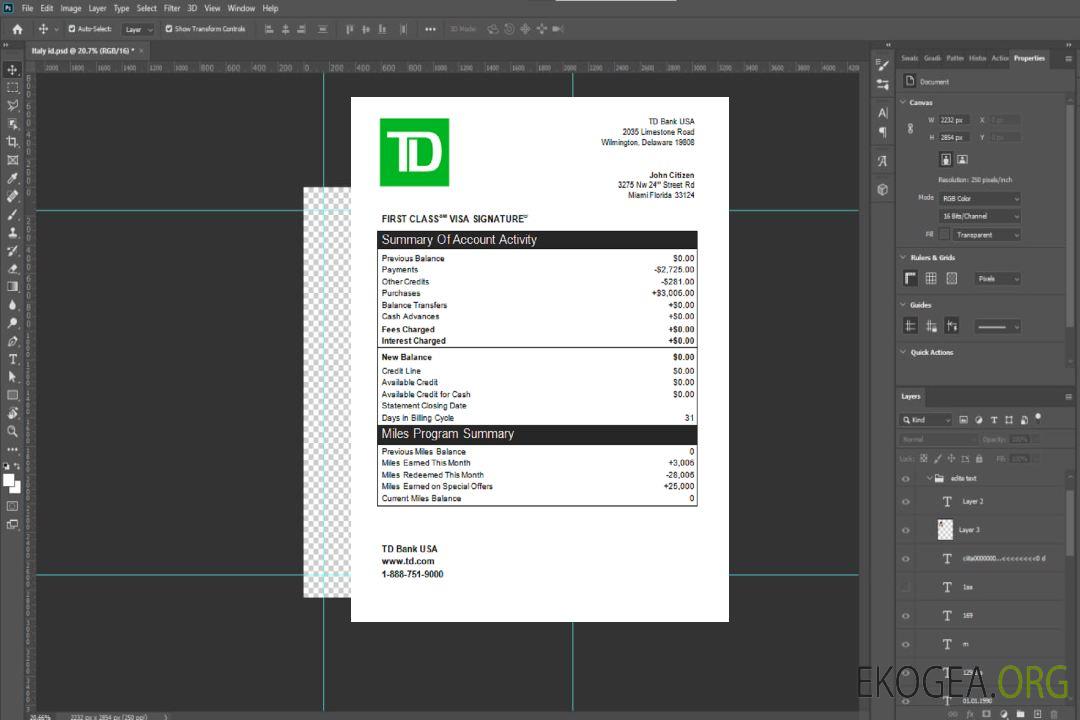Select the Crop tool
The image size is (1080, 720).
tap(12, 142)
